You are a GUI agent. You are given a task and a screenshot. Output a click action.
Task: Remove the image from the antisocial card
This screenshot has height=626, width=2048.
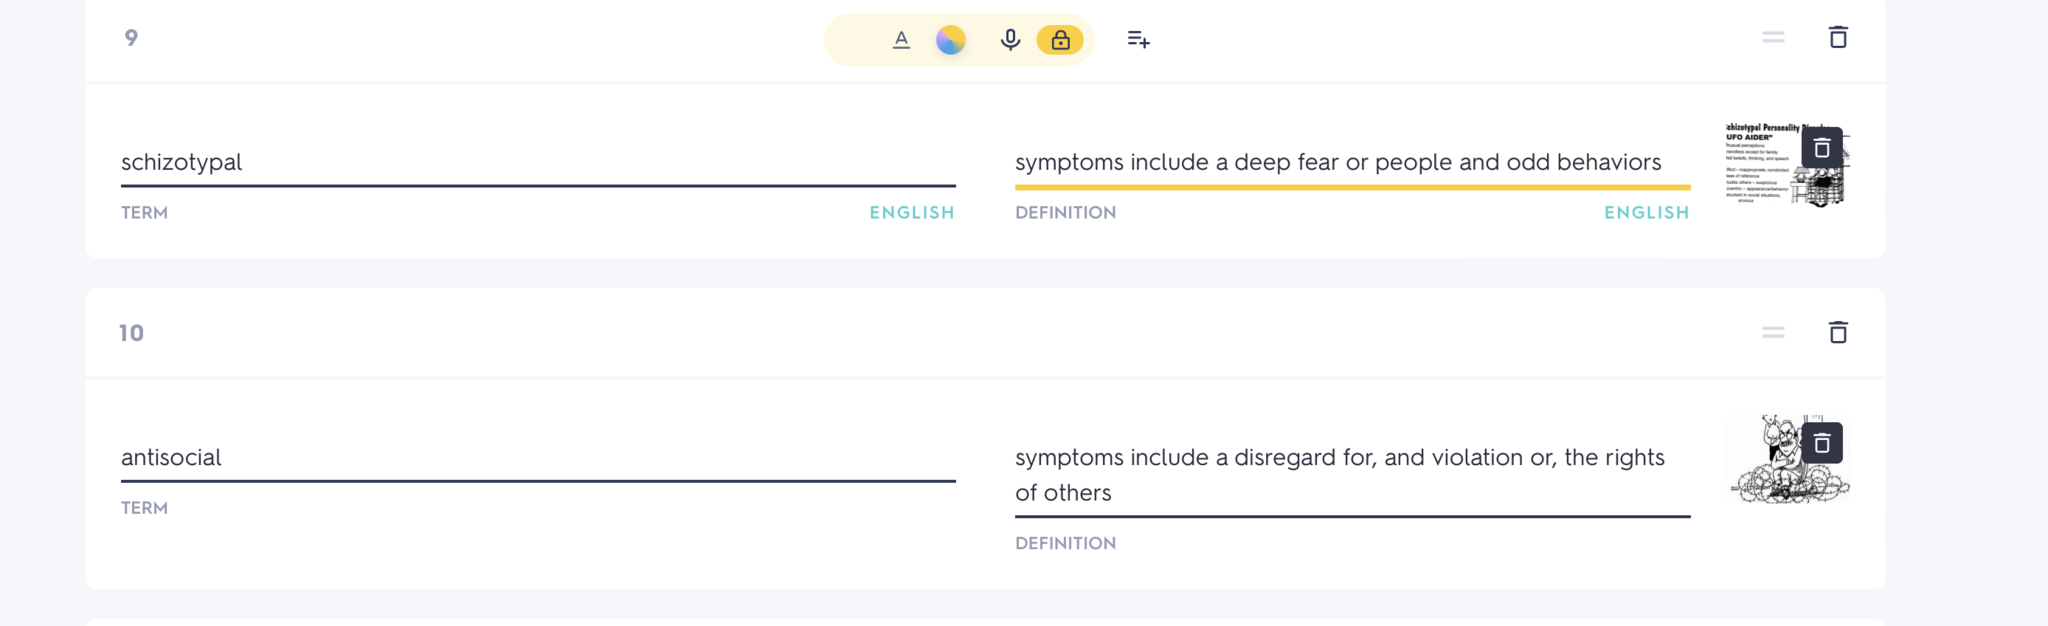1822,443
